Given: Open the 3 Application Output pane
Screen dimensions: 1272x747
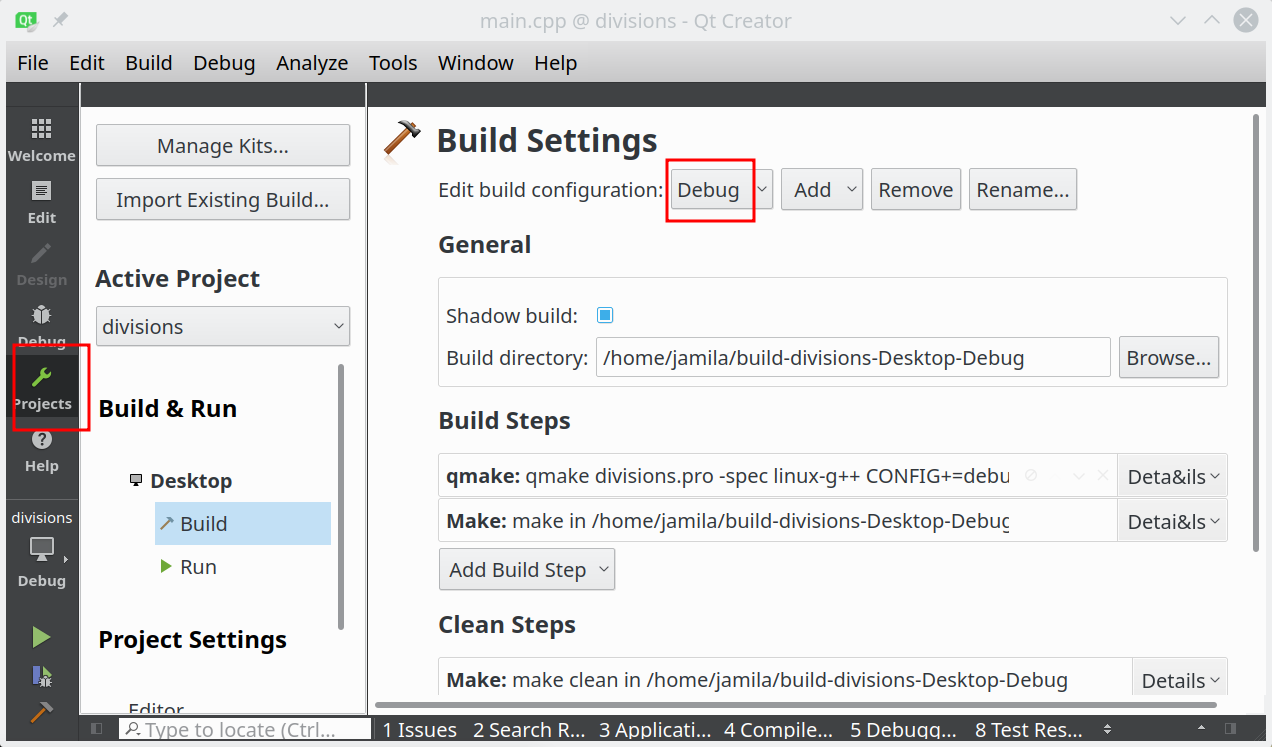Looking at the screenshot, I should (x=656, y=730).
